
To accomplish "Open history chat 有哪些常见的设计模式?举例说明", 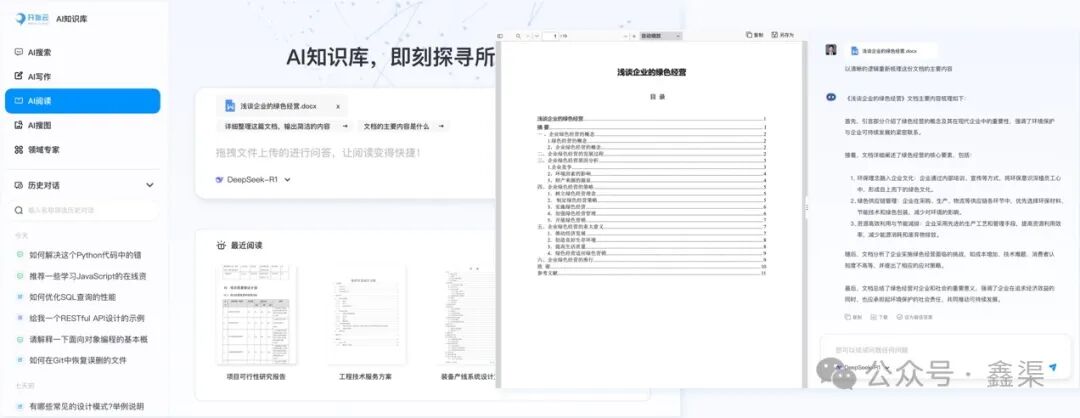I will pyautogui.click(x=85, y=406).
